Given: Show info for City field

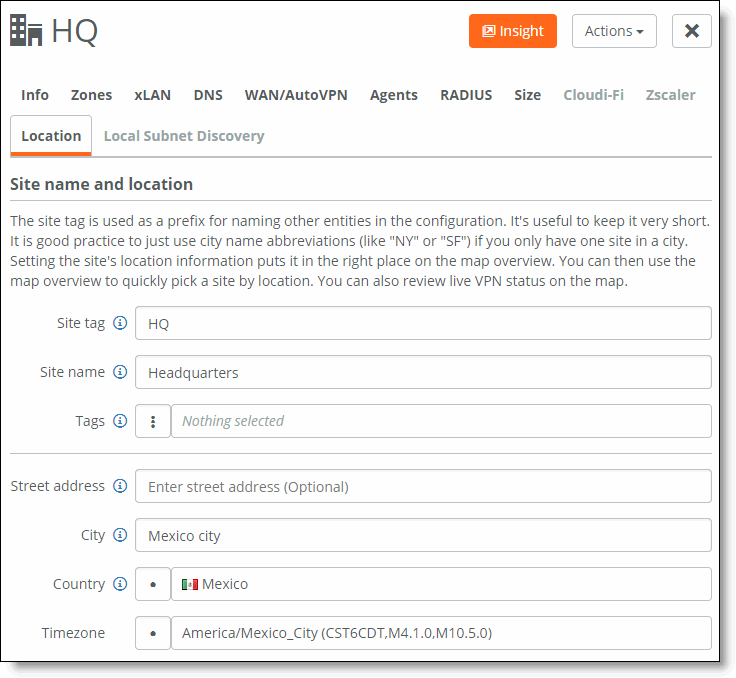Looking at the screenshot, I should pos(120,535).
